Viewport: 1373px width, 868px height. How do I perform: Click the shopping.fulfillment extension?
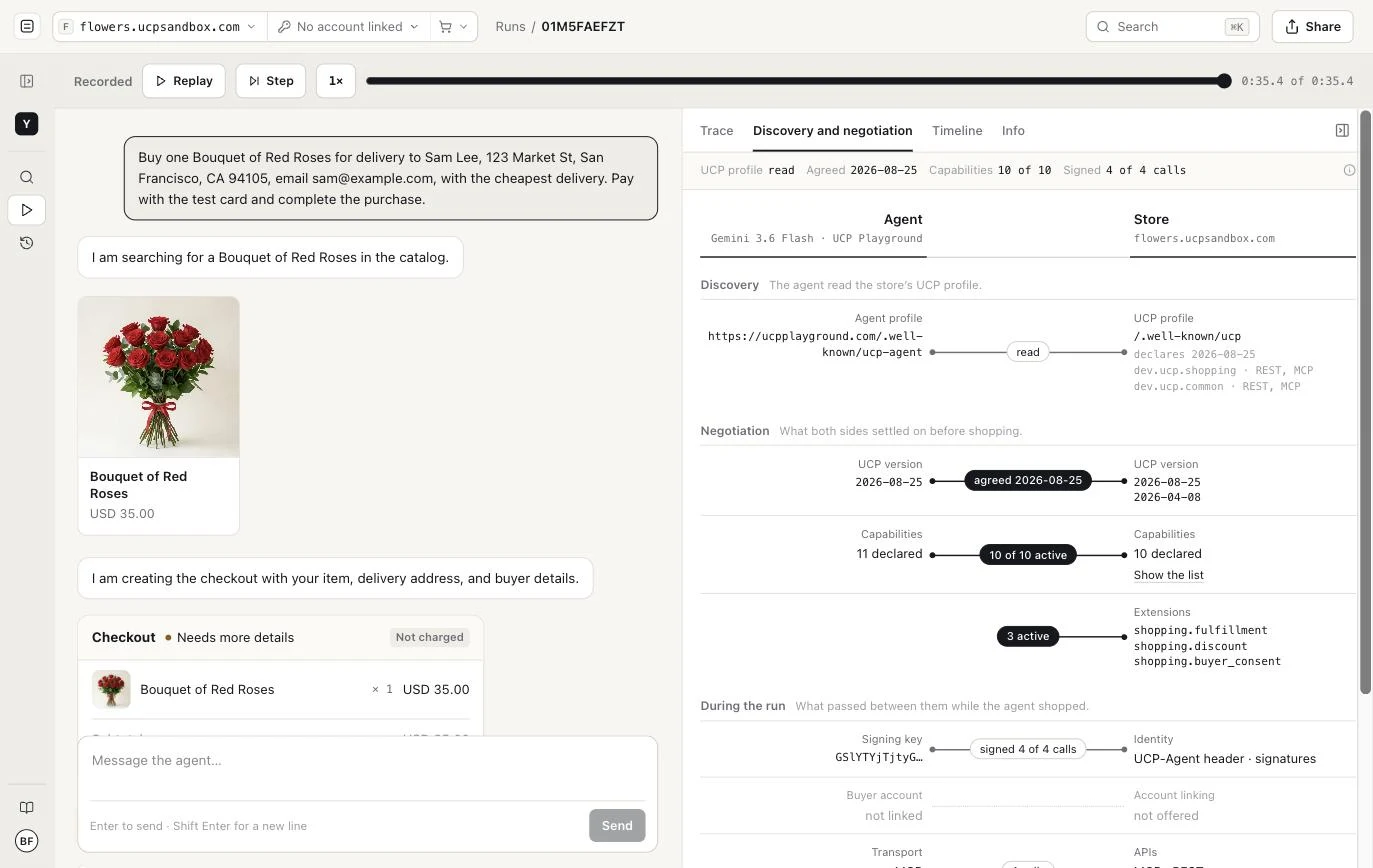(x=1201, y=630)
